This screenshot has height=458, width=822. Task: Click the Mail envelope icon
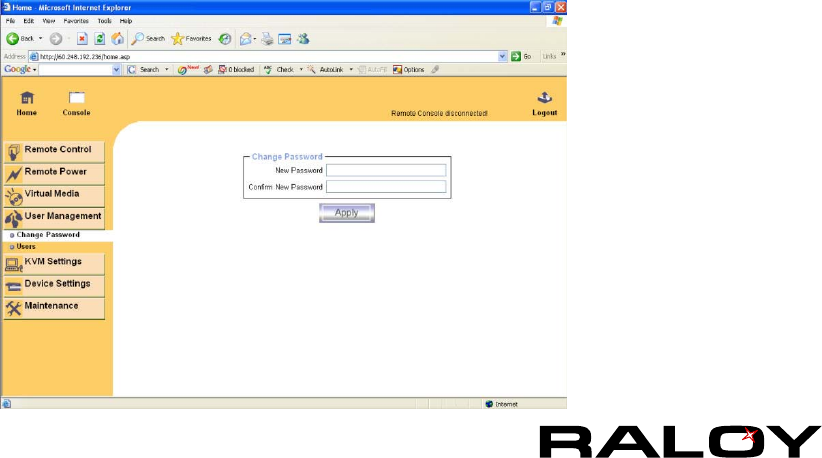[x=245, y=38]
